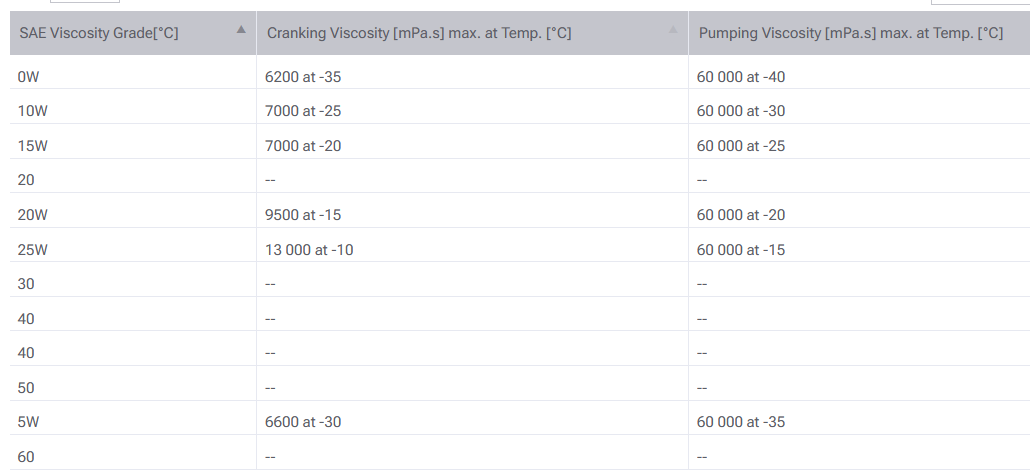Select the 0W grade cell
This screenshot has width=1030, height=476.
point(28,77)
